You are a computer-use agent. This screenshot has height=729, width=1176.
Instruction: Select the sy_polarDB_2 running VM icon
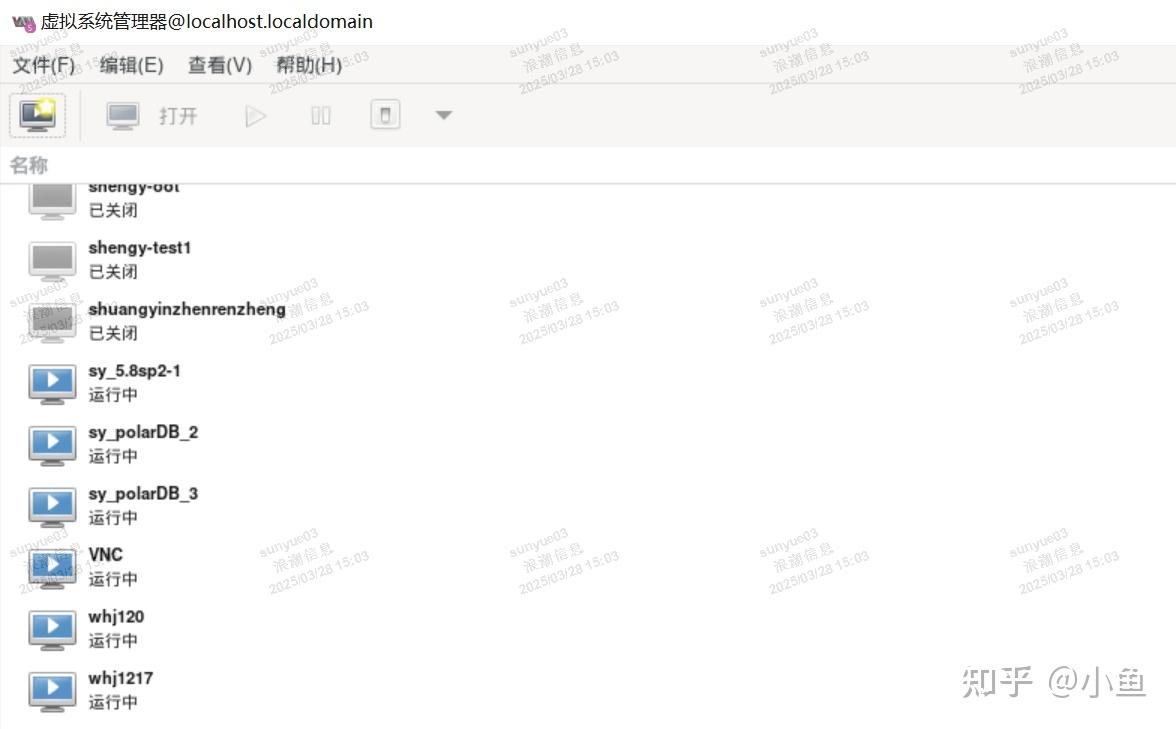coord(52,446)
